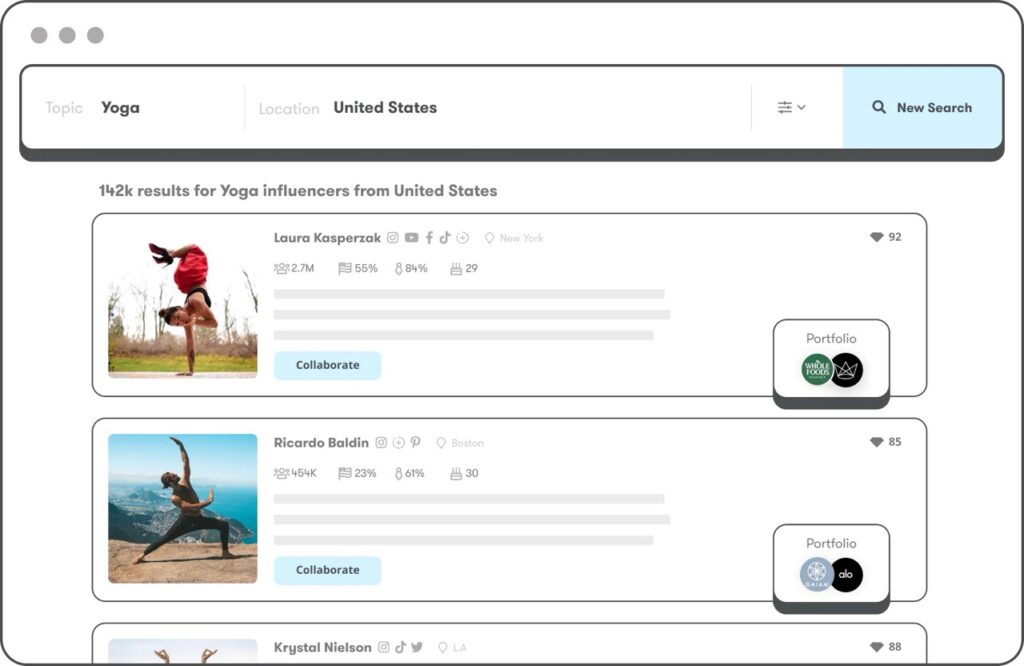The height and width of the screenshot is (666, 1024).
Task: Click the score value 88
Action: pos(895,647)
